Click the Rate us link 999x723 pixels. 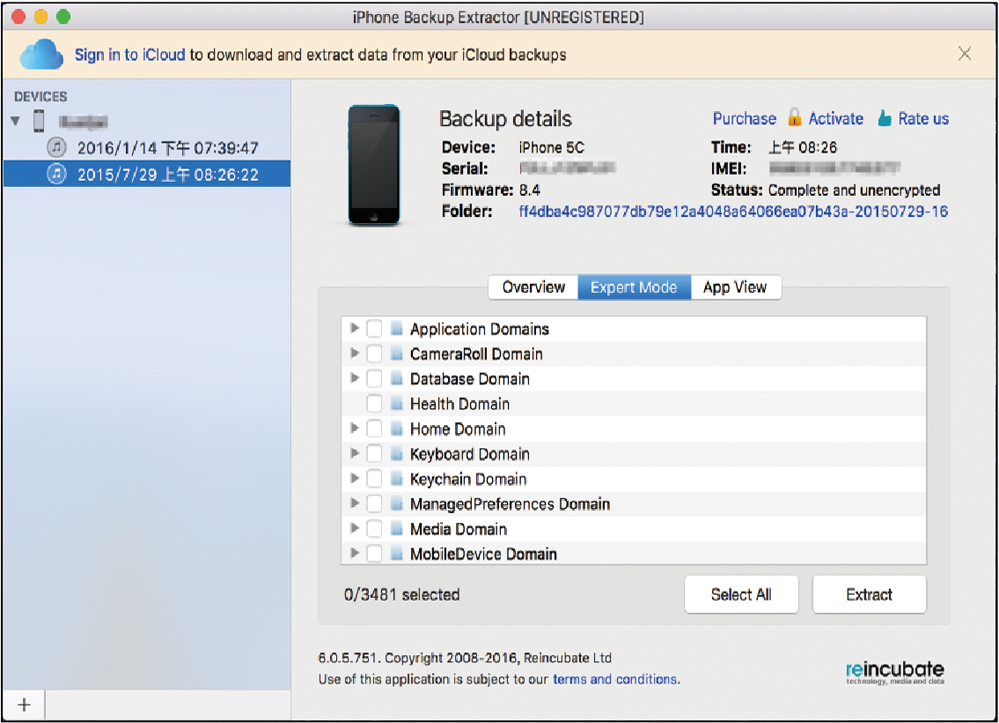click(x=923, y=118)
